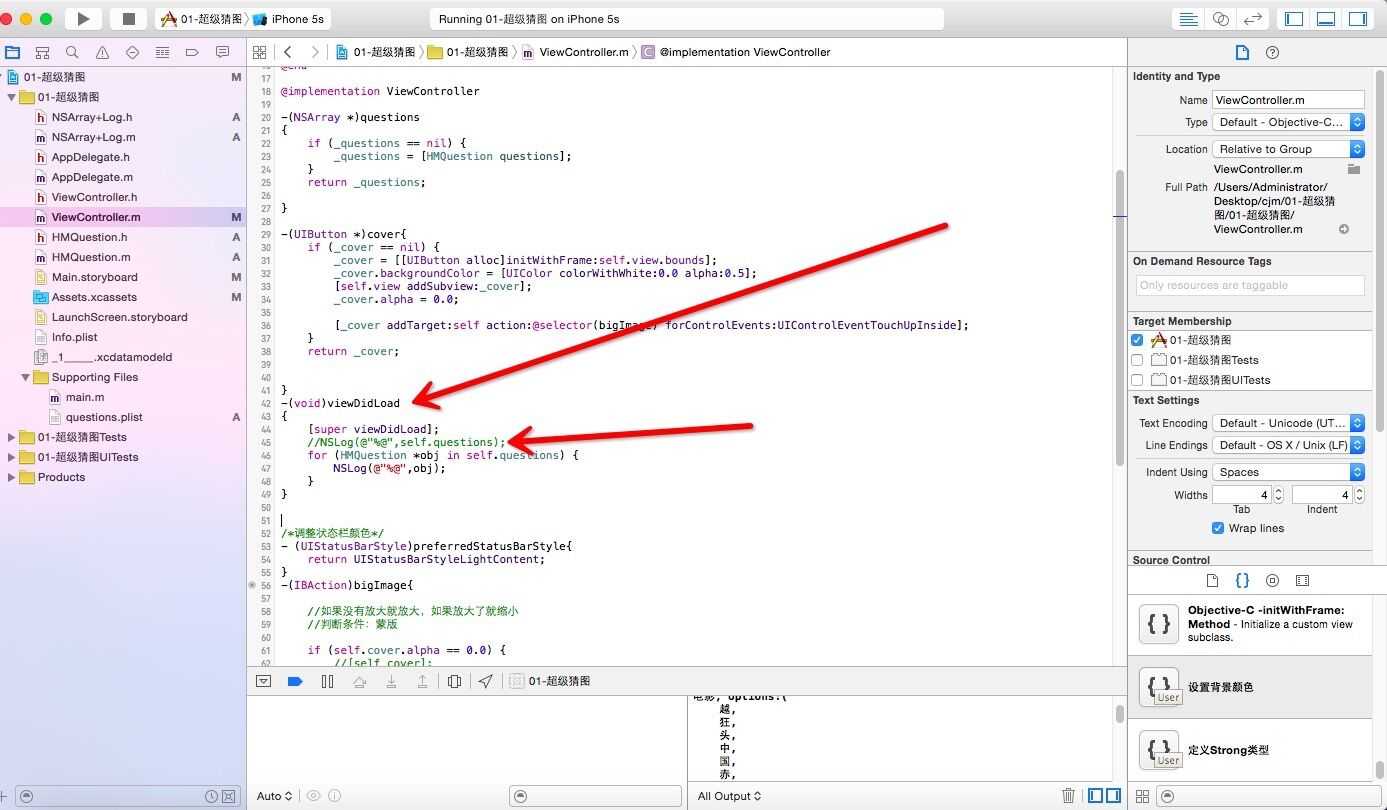Hide the navigator pane

pyautogui.click(x=1294, y=19)
